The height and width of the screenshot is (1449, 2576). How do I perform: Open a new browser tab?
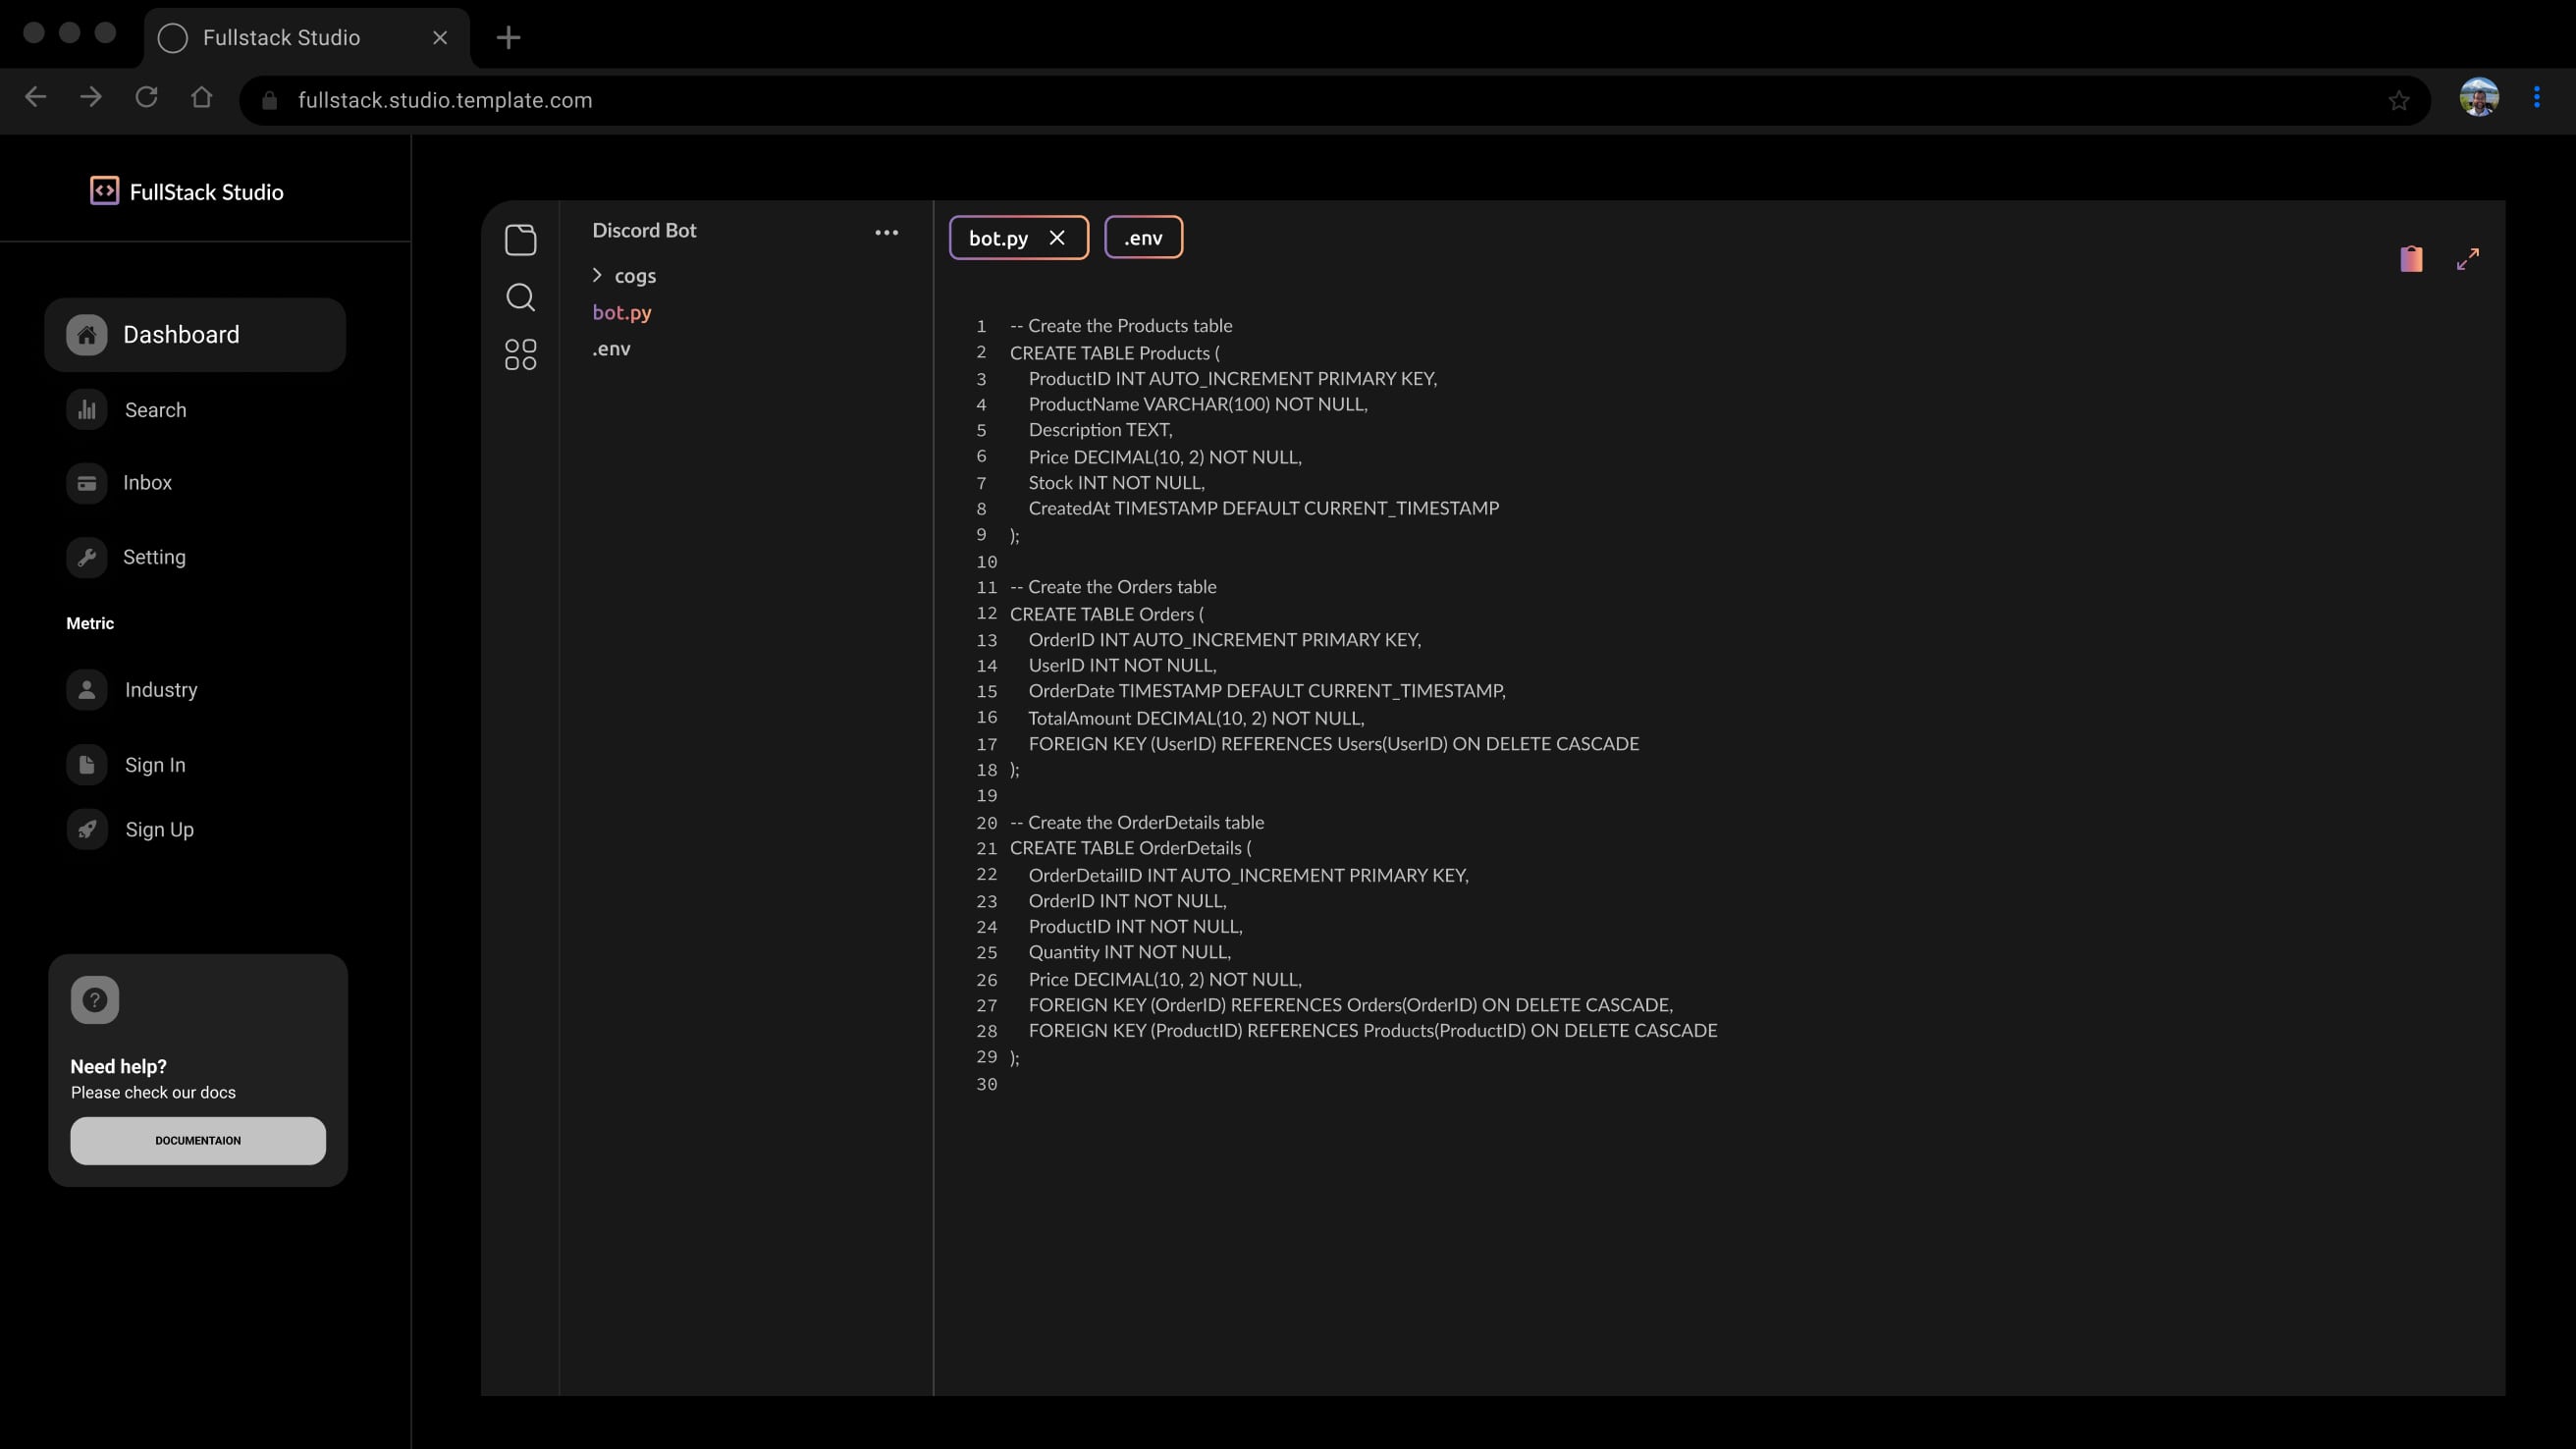coord(508,38)
